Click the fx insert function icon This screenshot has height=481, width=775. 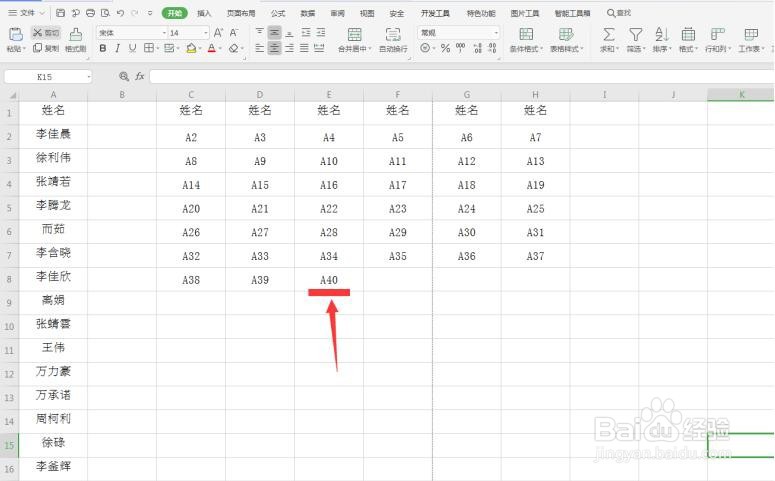coord(140,77)
